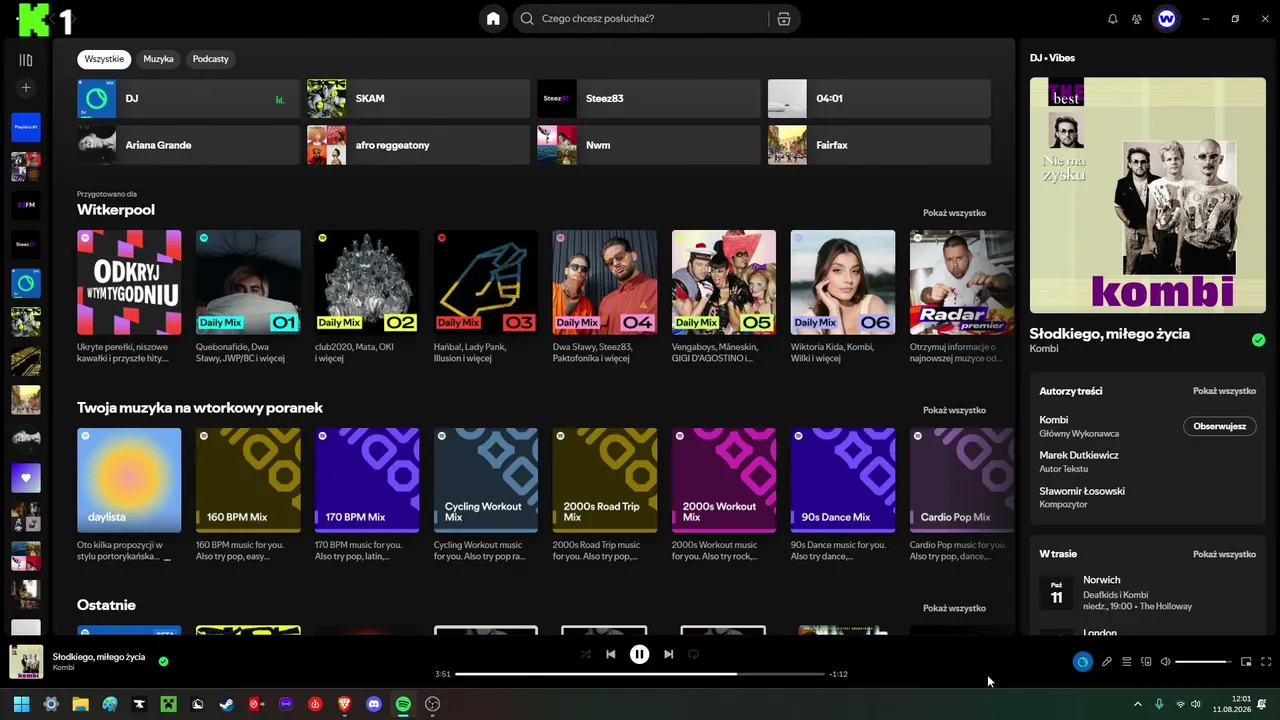Image resolution: width=1280 pixels, height=720 pixels.
Task: Show all in the Witkerpool section
Action: 954,213
